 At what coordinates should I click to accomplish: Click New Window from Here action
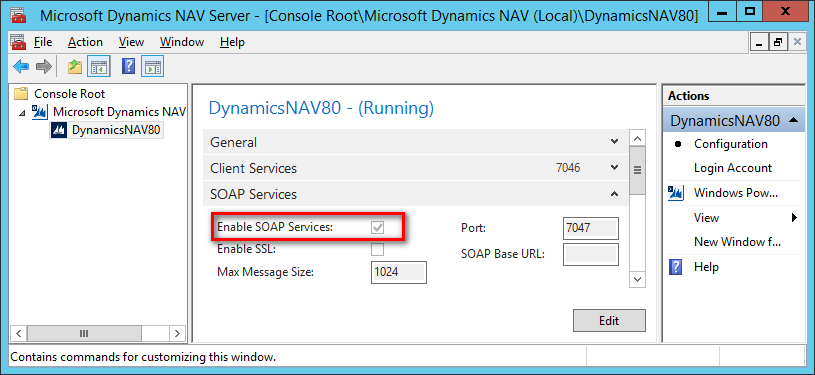point(738,242)
